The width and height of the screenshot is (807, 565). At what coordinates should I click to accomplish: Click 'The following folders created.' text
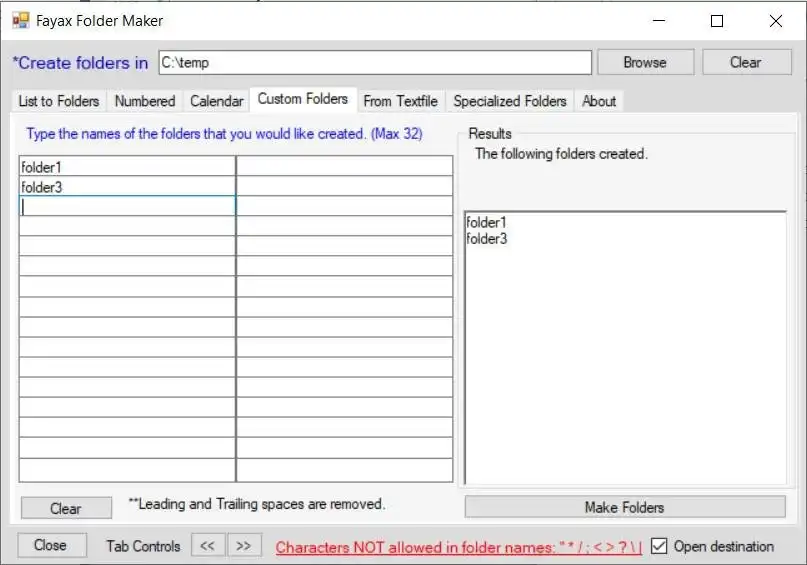point(562,154)
